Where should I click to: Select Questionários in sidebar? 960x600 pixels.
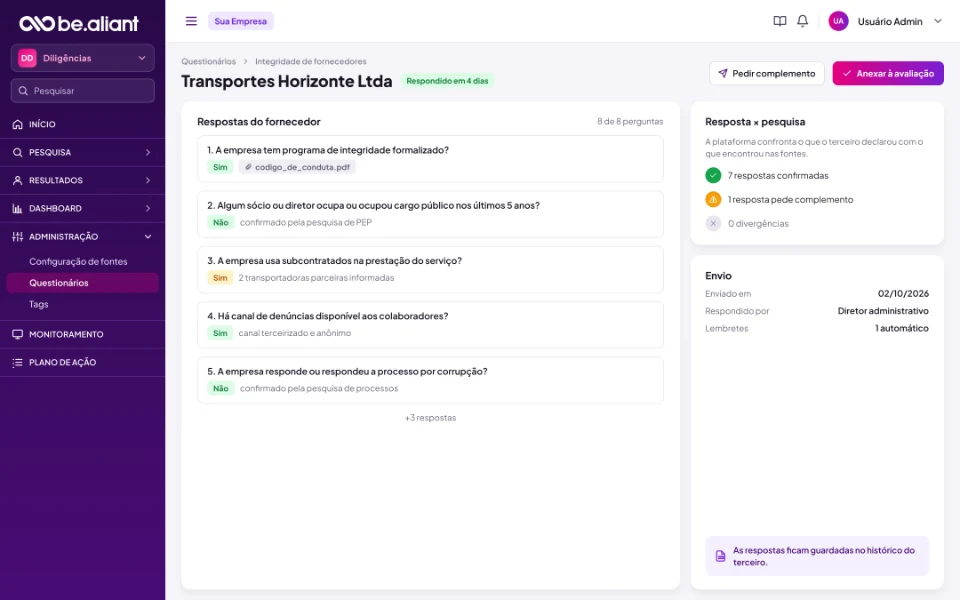click(x=82, y=283)
